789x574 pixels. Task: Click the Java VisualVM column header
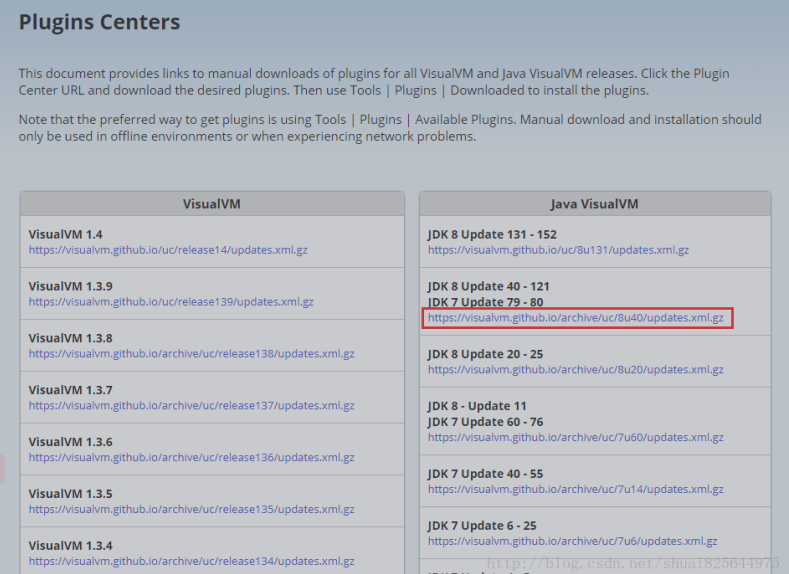point(594,204)
